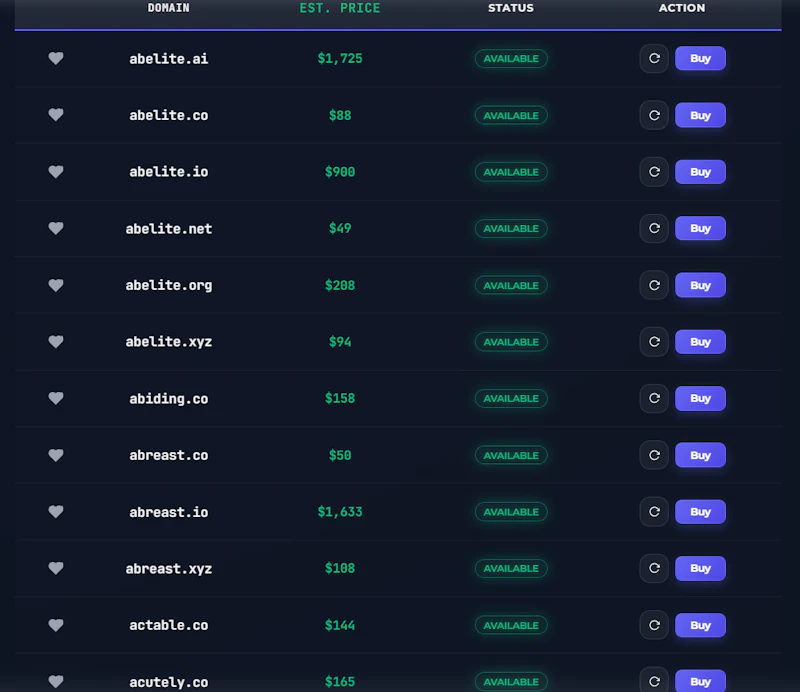Buy the abelite.co domain
This screenshot has width=800, height=692.
click(x=700, y=115)
